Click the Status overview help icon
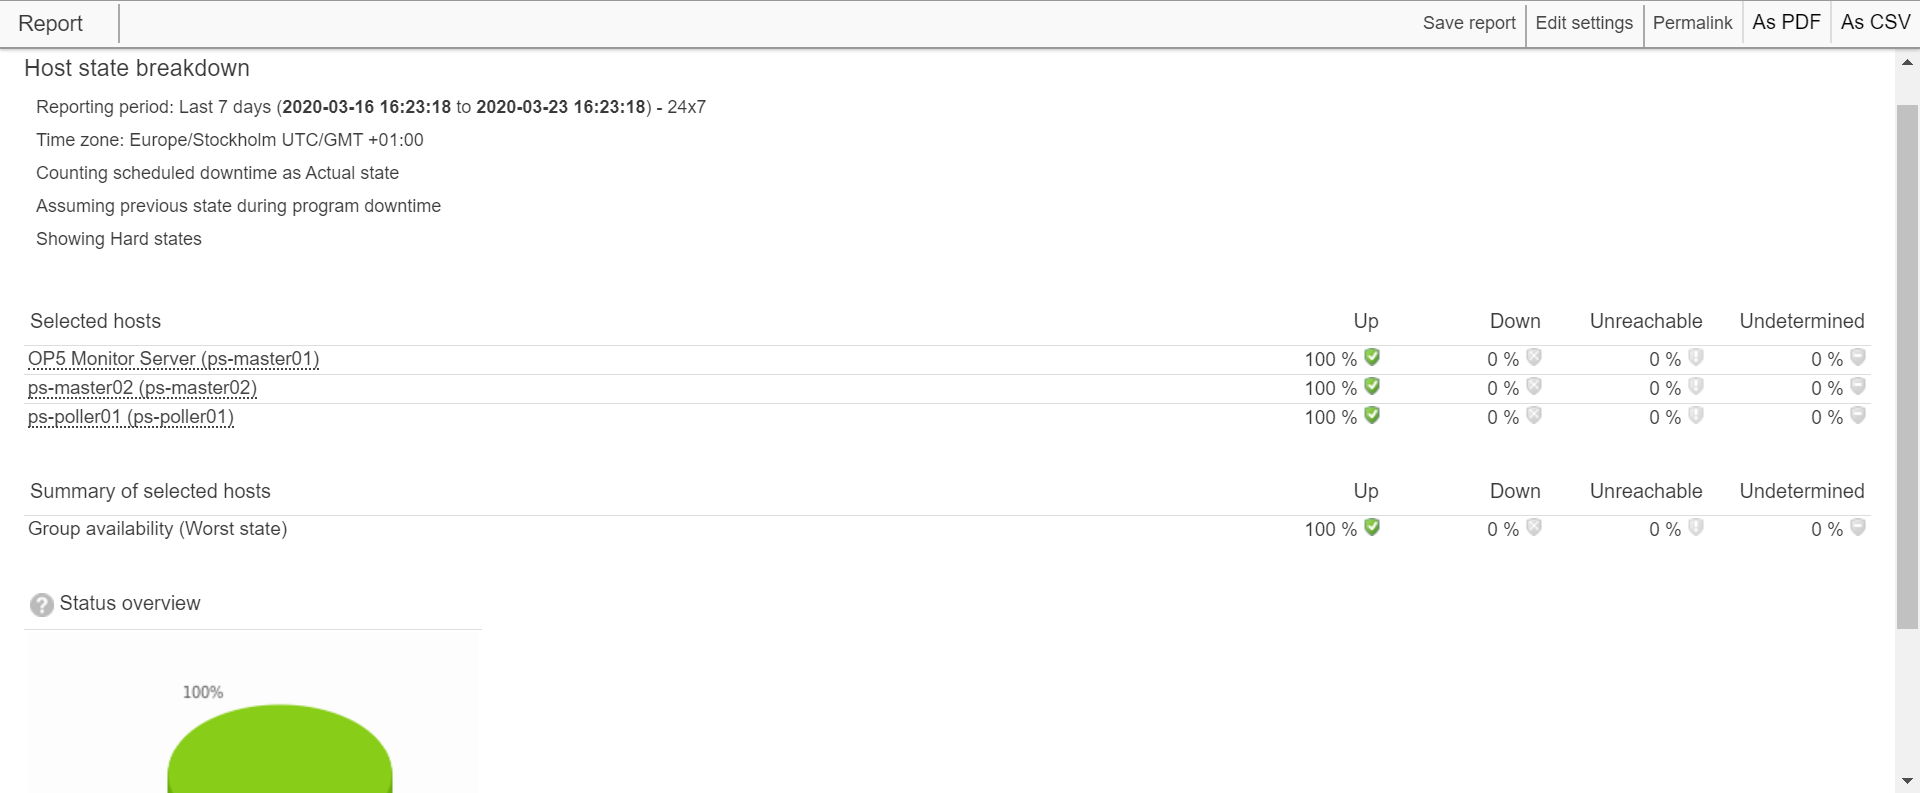Image resolution: width=1920 pixels, height=793 pixels. pyautogui.click(x=42, y=605)
